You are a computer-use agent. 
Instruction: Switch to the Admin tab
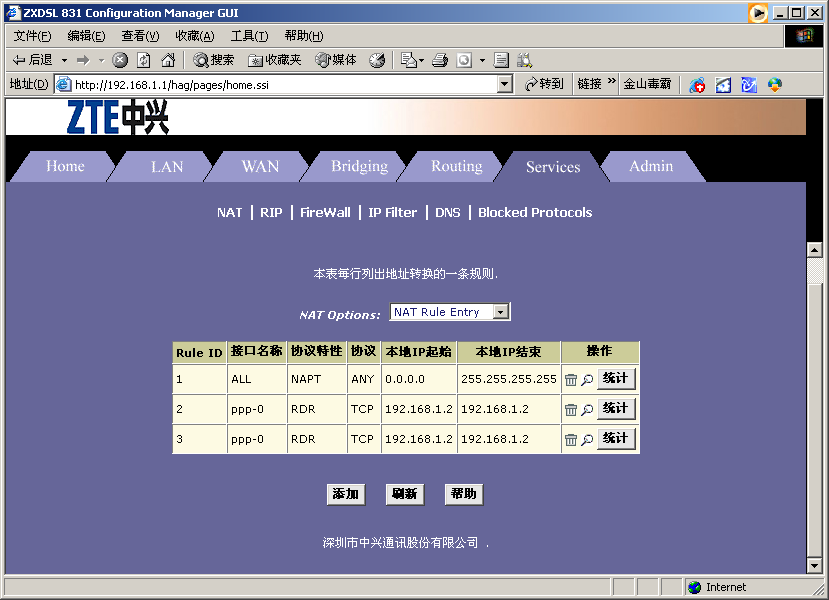(x=651, y=167)
